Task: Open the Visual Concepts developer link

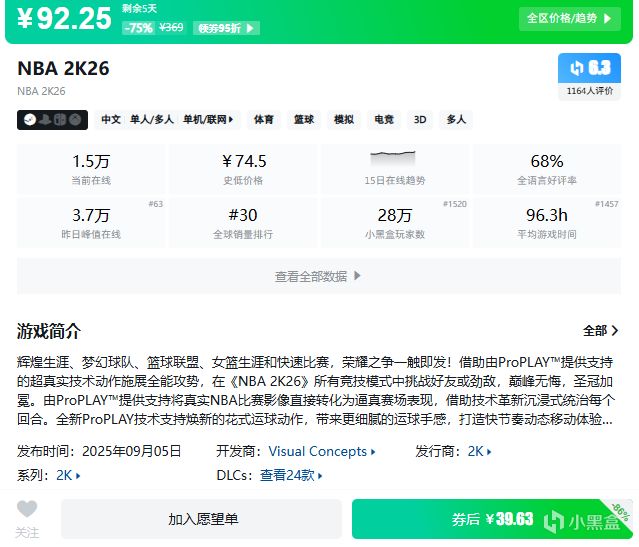Action: coord(322,452)
